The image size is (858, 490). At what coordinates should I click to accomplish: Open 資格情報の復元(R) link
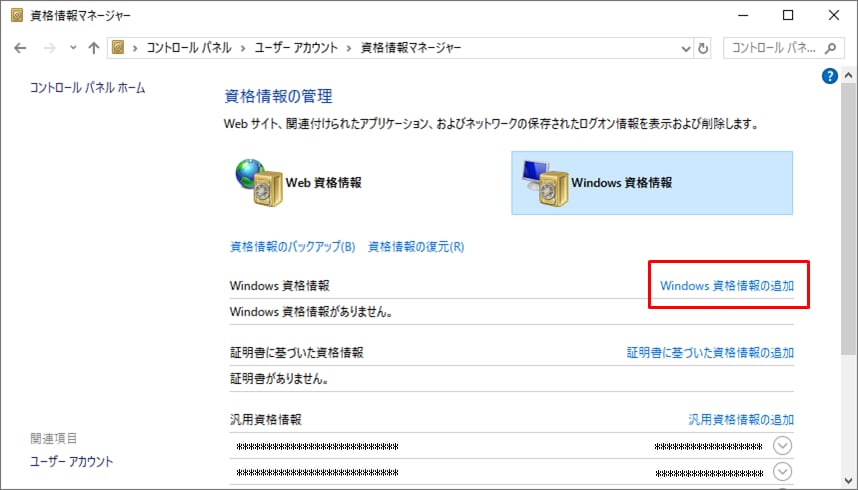(x=416, y=246)
